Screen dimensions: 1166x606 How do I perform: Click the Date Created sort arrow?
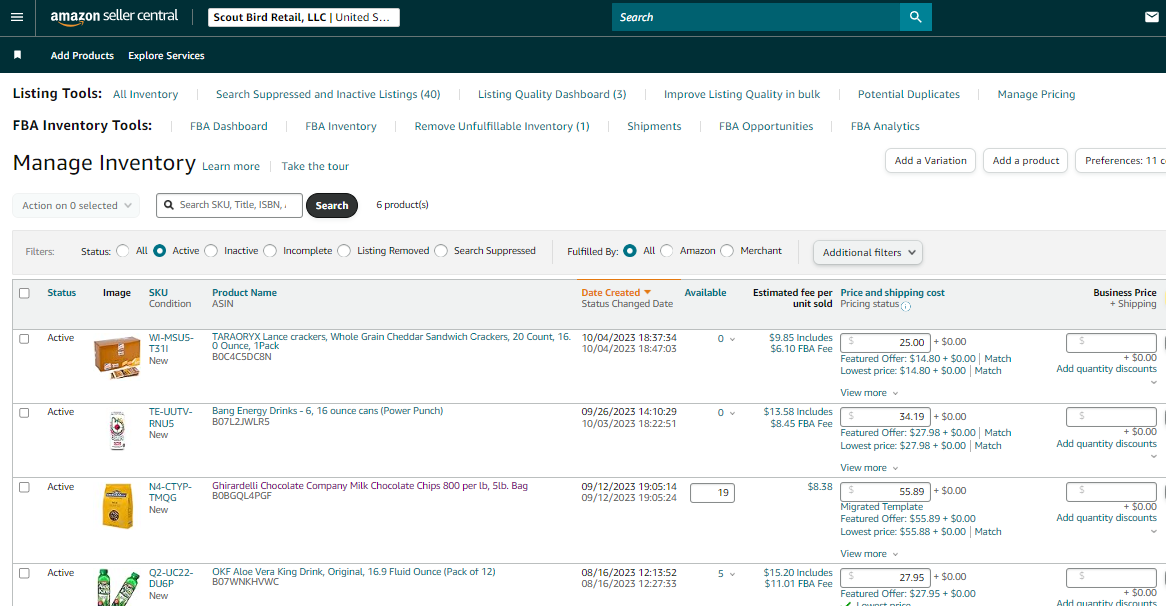pyautogui.click(x=647, y=293)
